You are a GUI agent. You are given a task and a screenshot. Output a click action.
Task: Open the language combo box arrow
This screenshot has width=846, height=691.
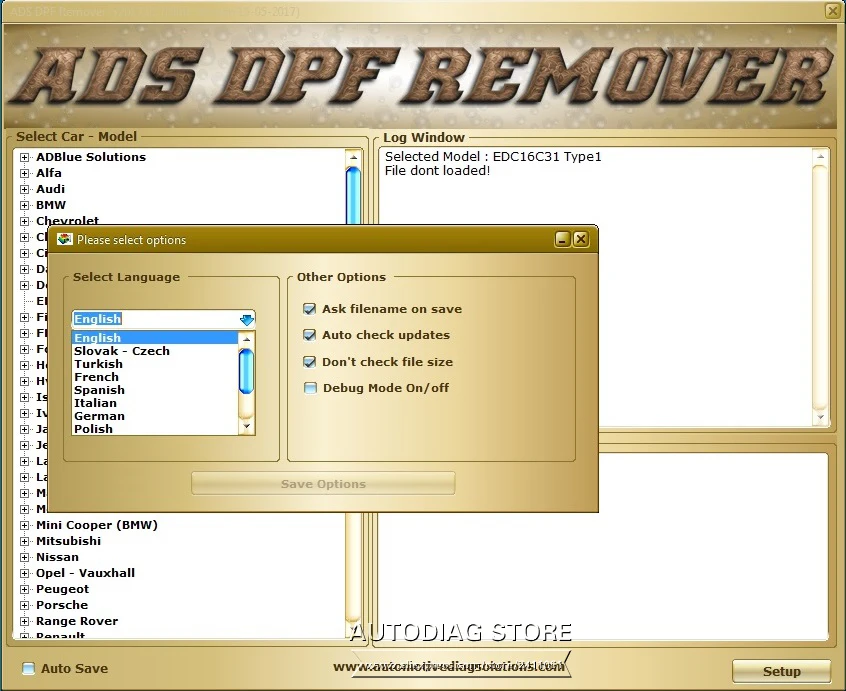247,319
